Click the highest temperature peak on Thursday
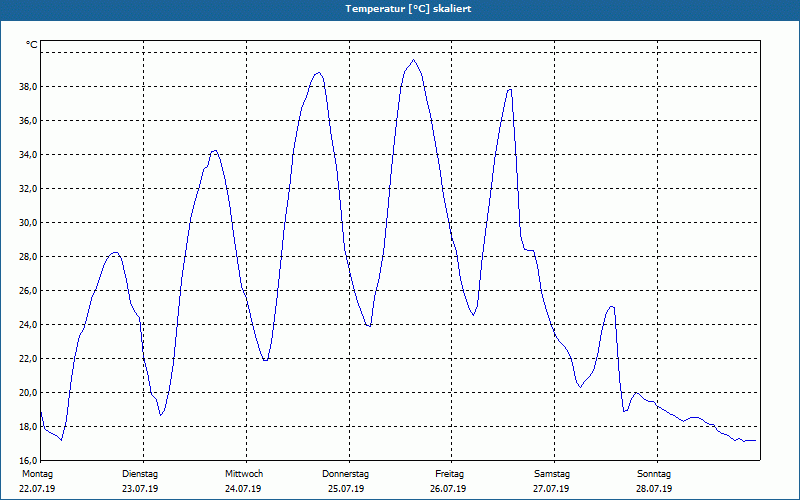Screen dimensions: 800x500 point(413,60)
